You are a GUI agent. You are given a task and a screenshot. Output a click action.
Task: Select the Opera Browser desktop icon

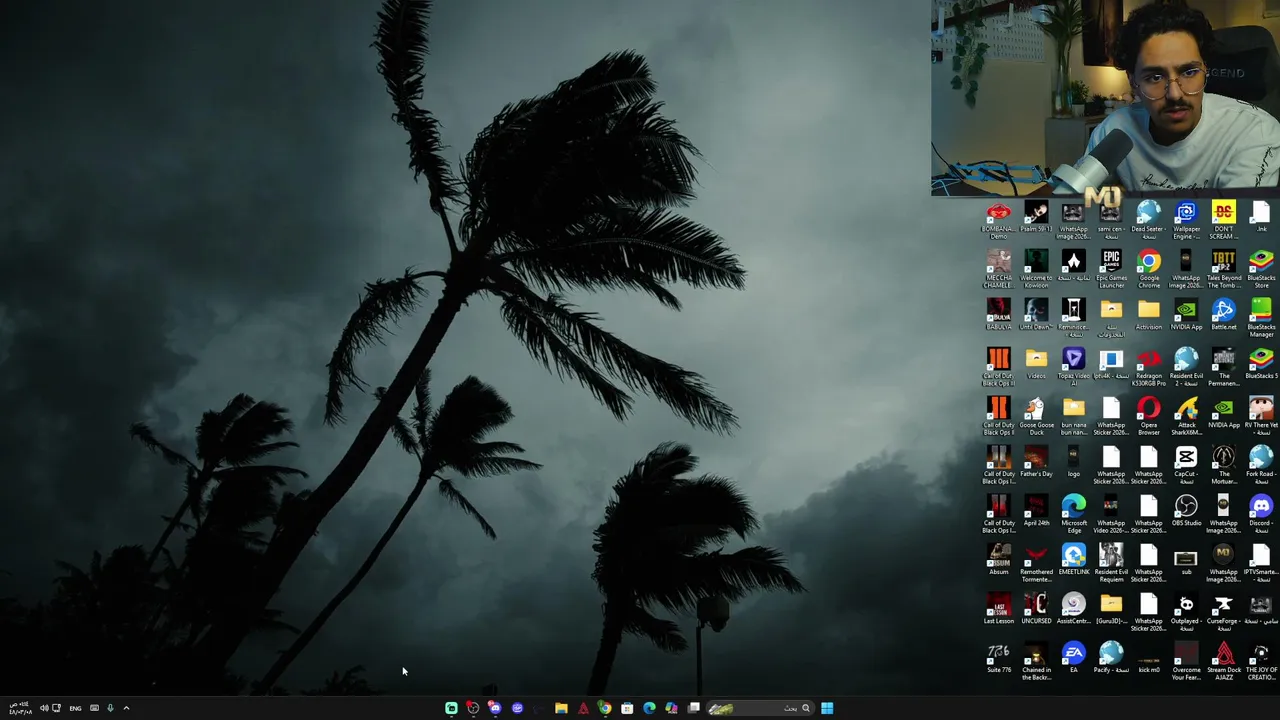[1148, 416]
